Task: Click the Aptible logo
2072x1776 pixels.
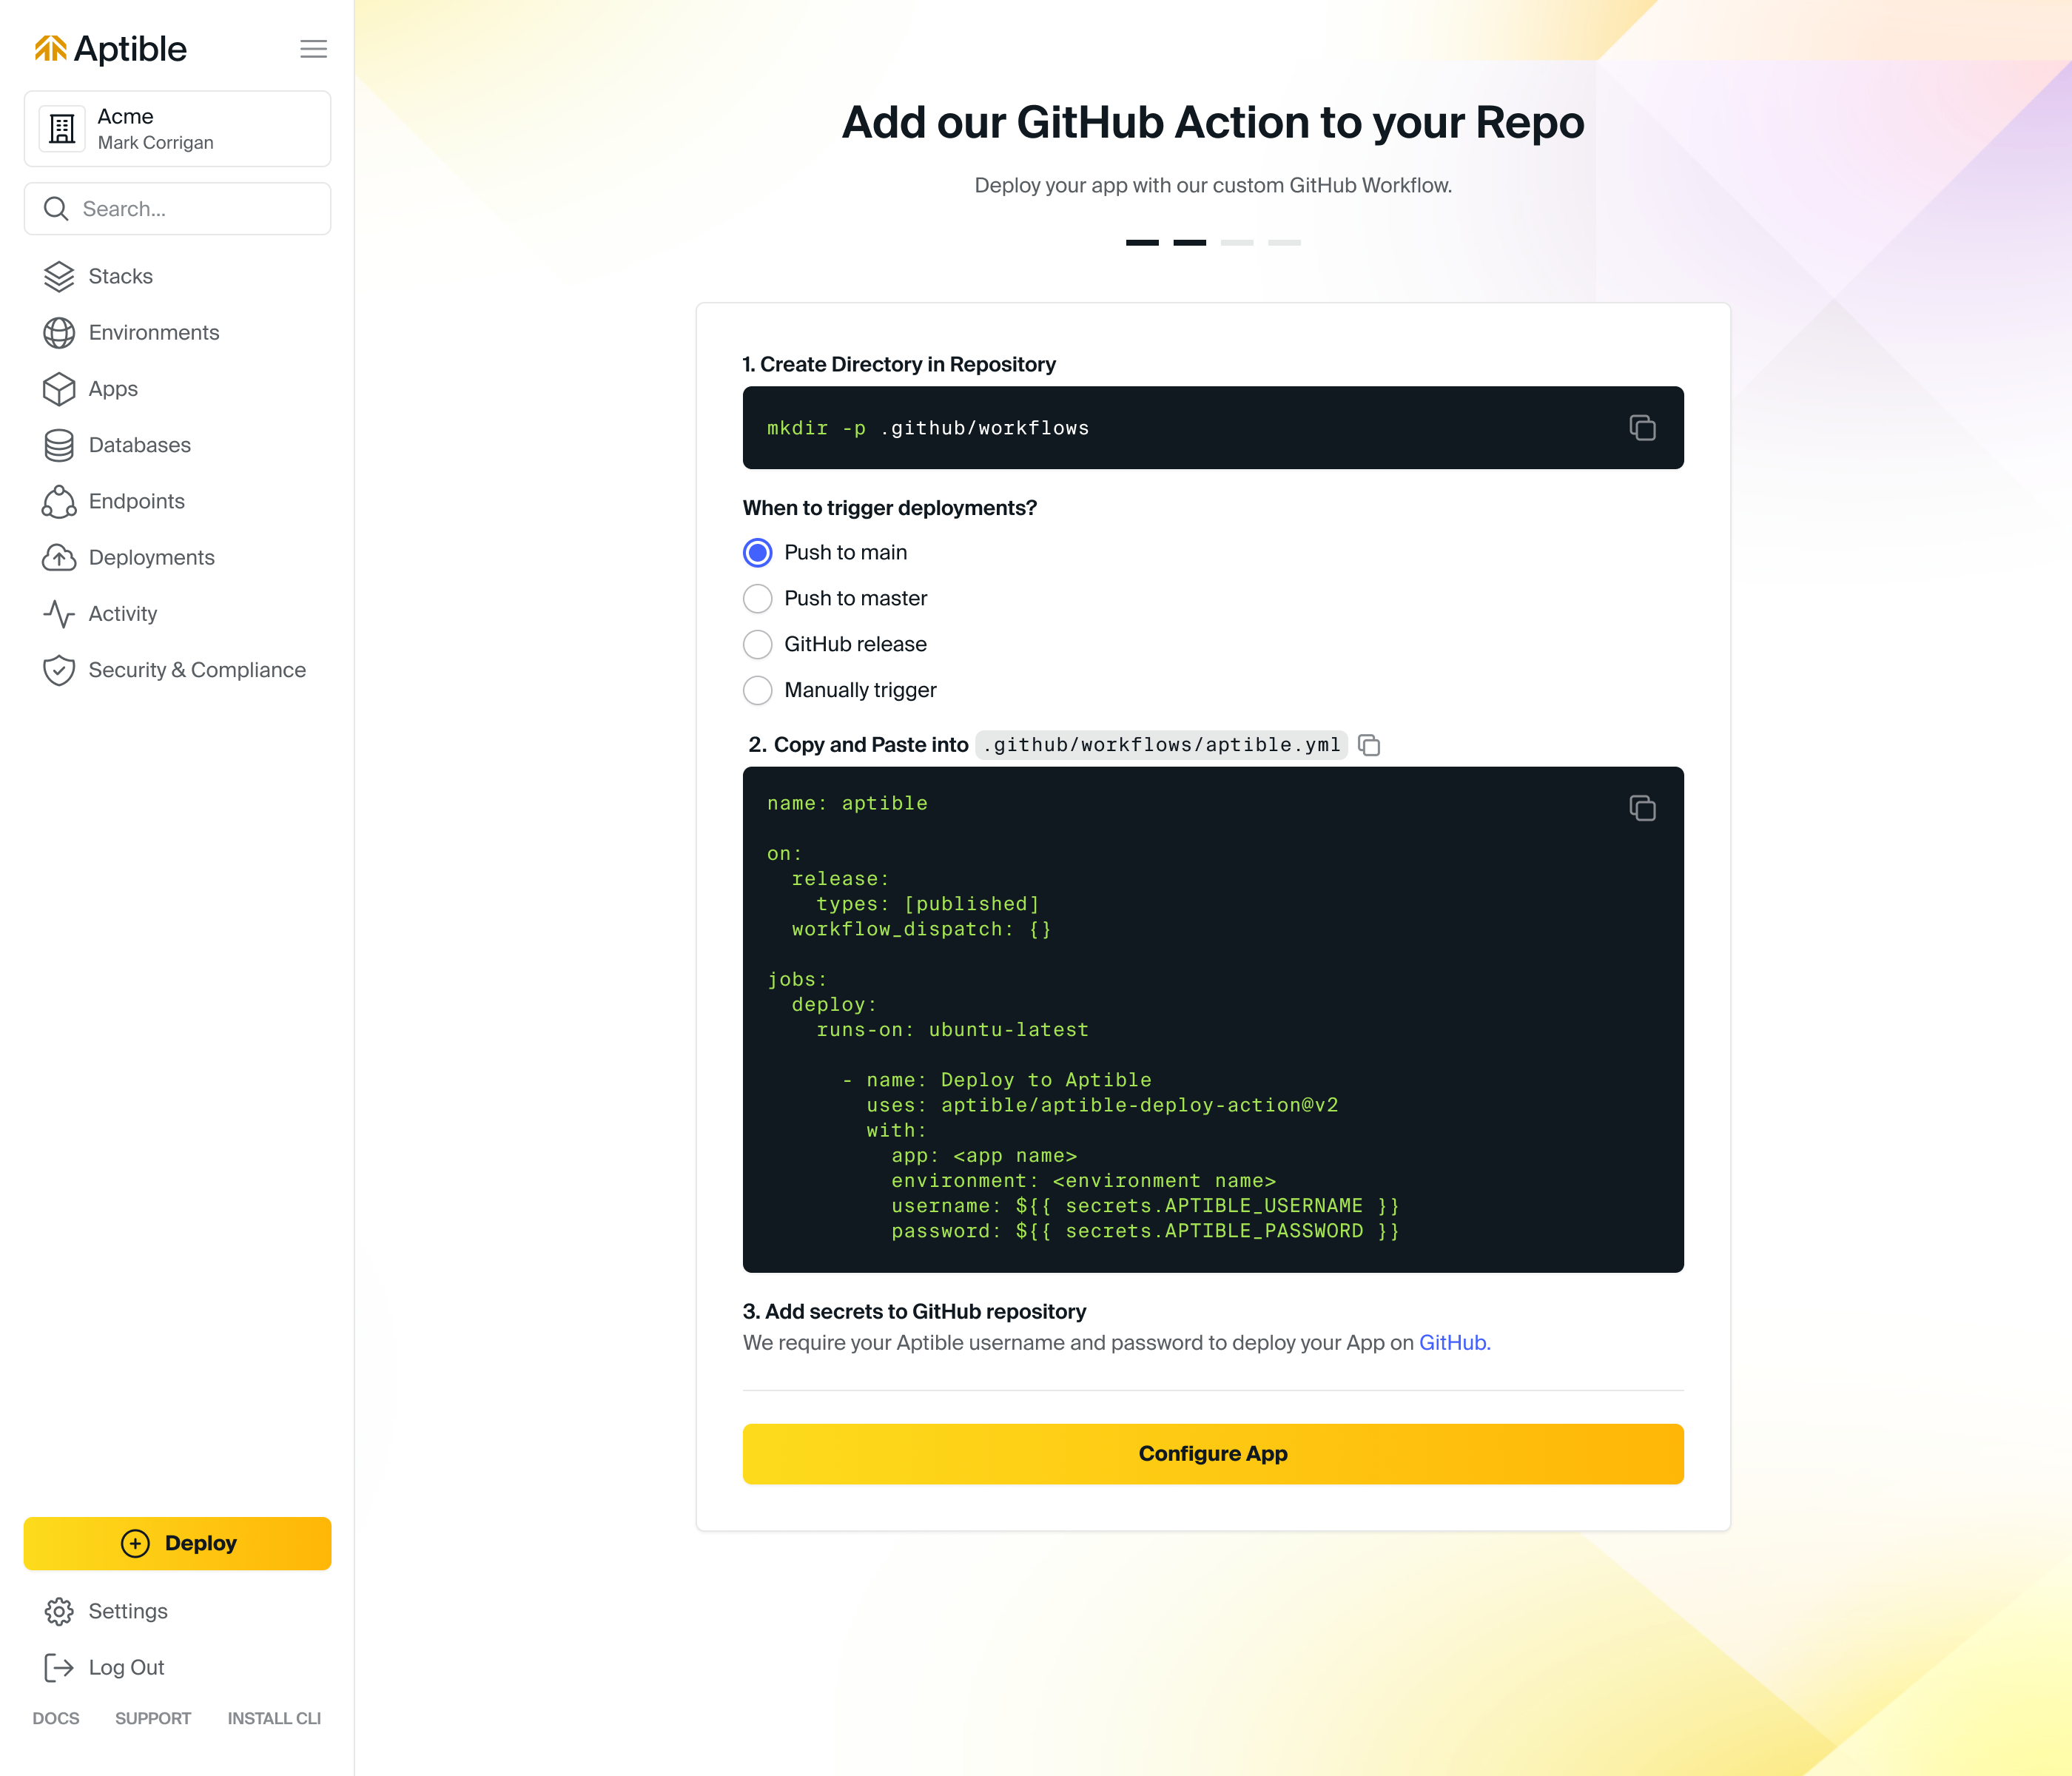Action: (x=110, y=49)
